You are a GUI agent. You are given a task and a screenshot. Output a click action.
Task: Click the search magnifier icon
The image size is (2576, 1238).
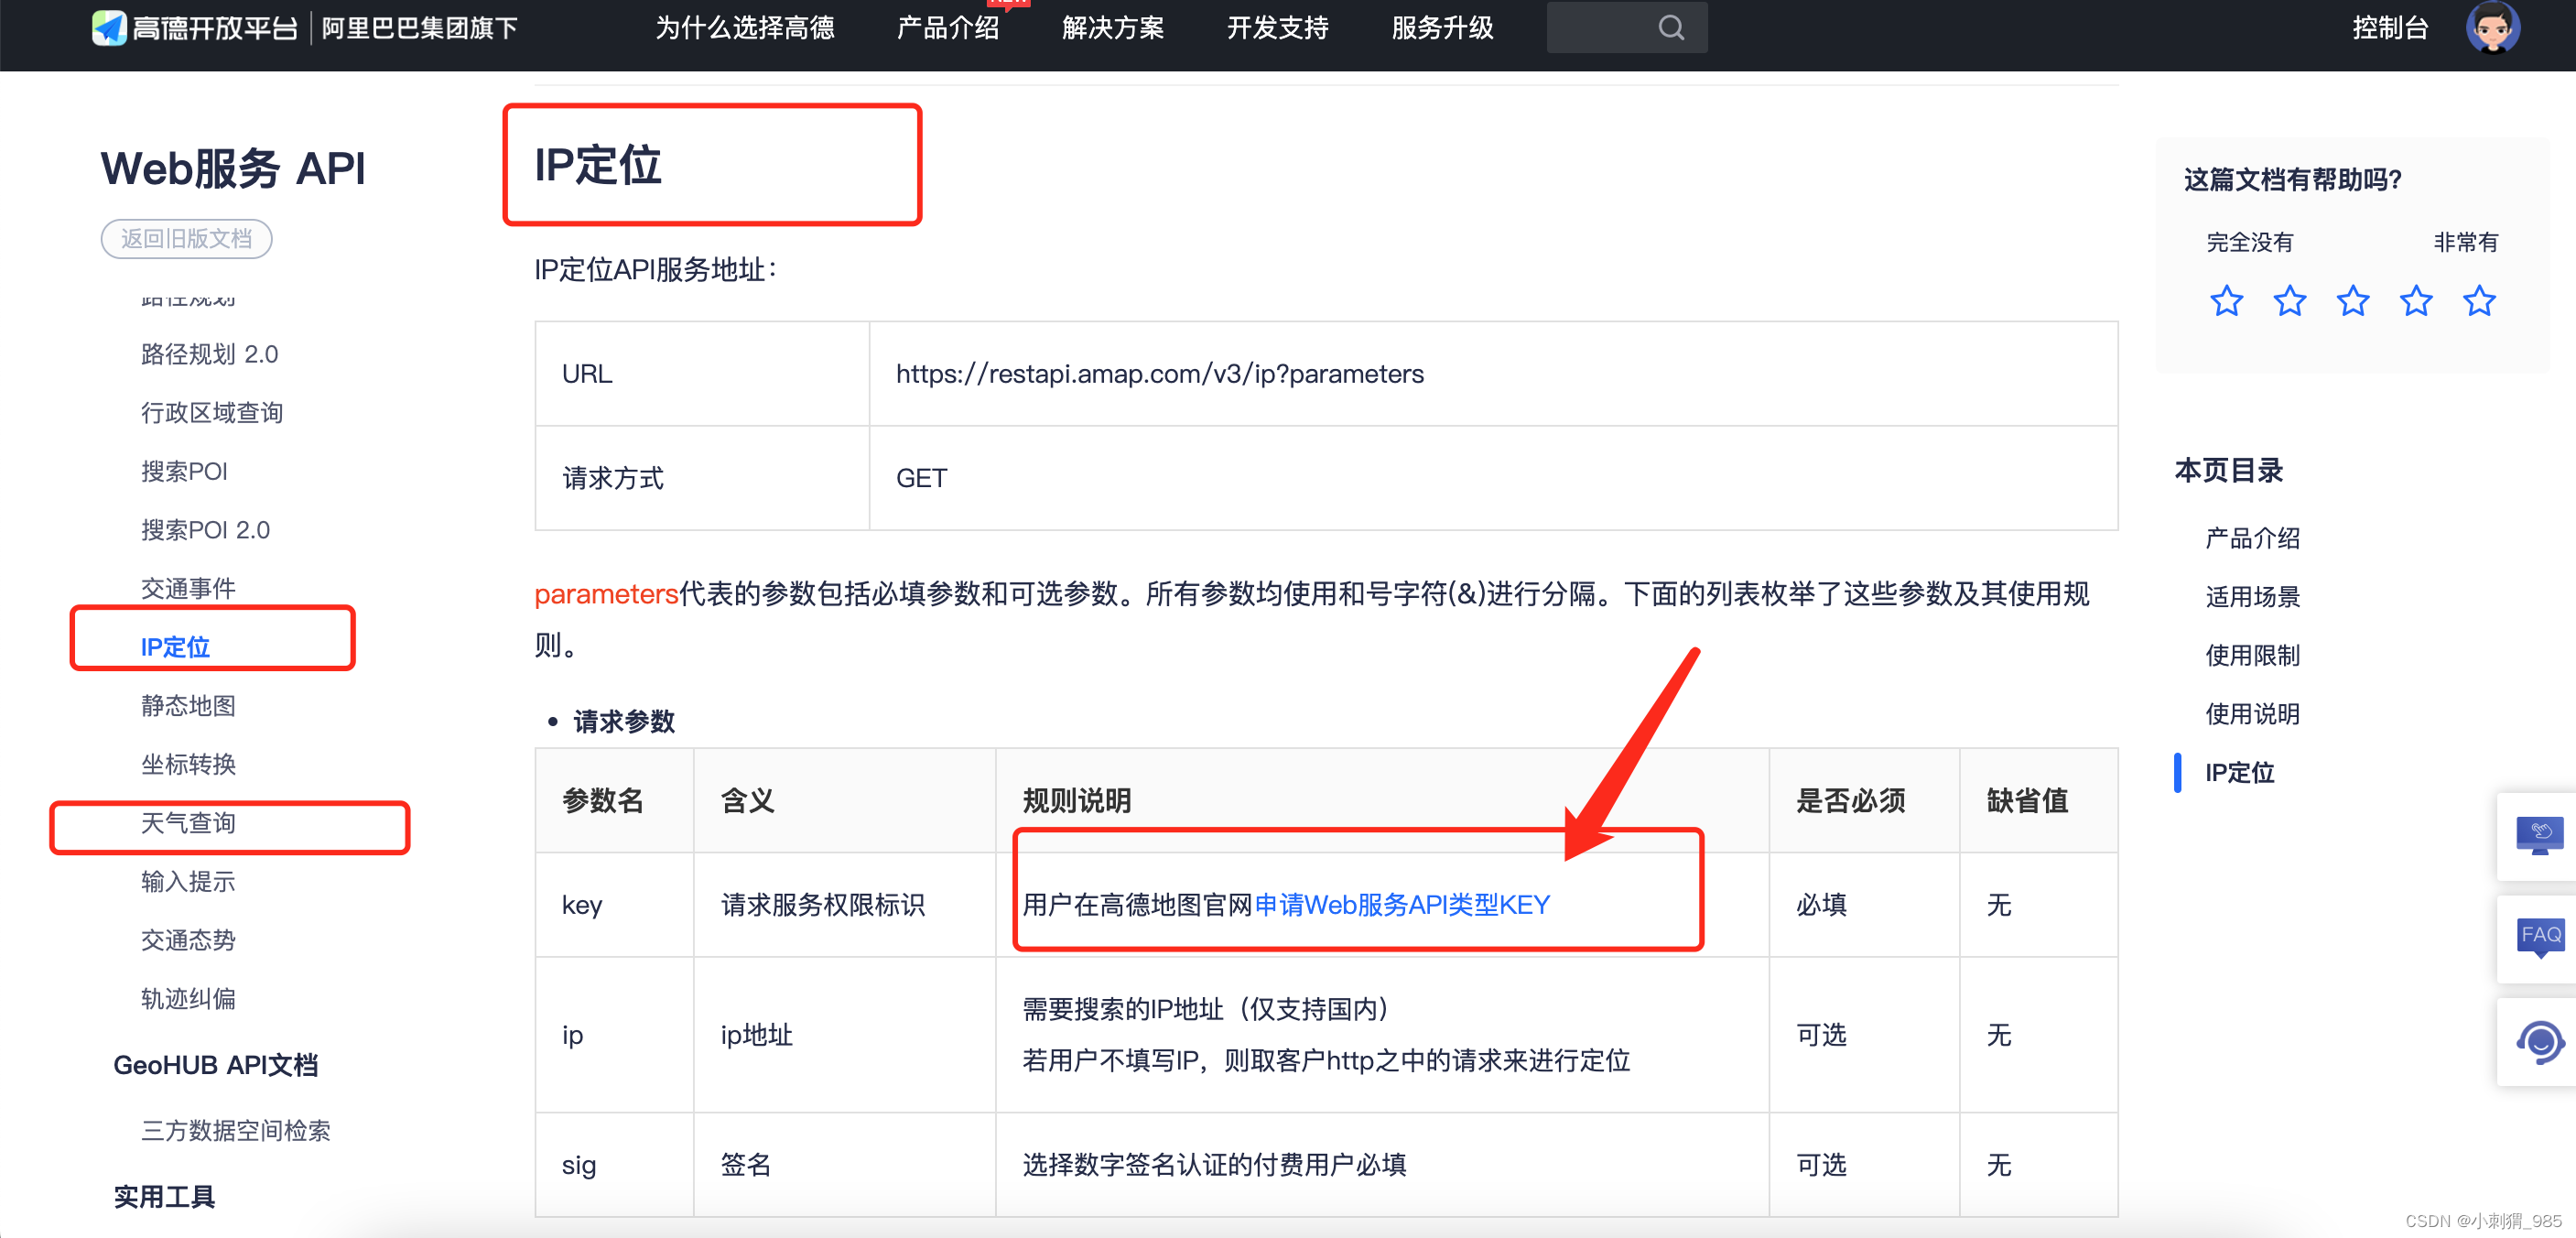[1671, 28]
